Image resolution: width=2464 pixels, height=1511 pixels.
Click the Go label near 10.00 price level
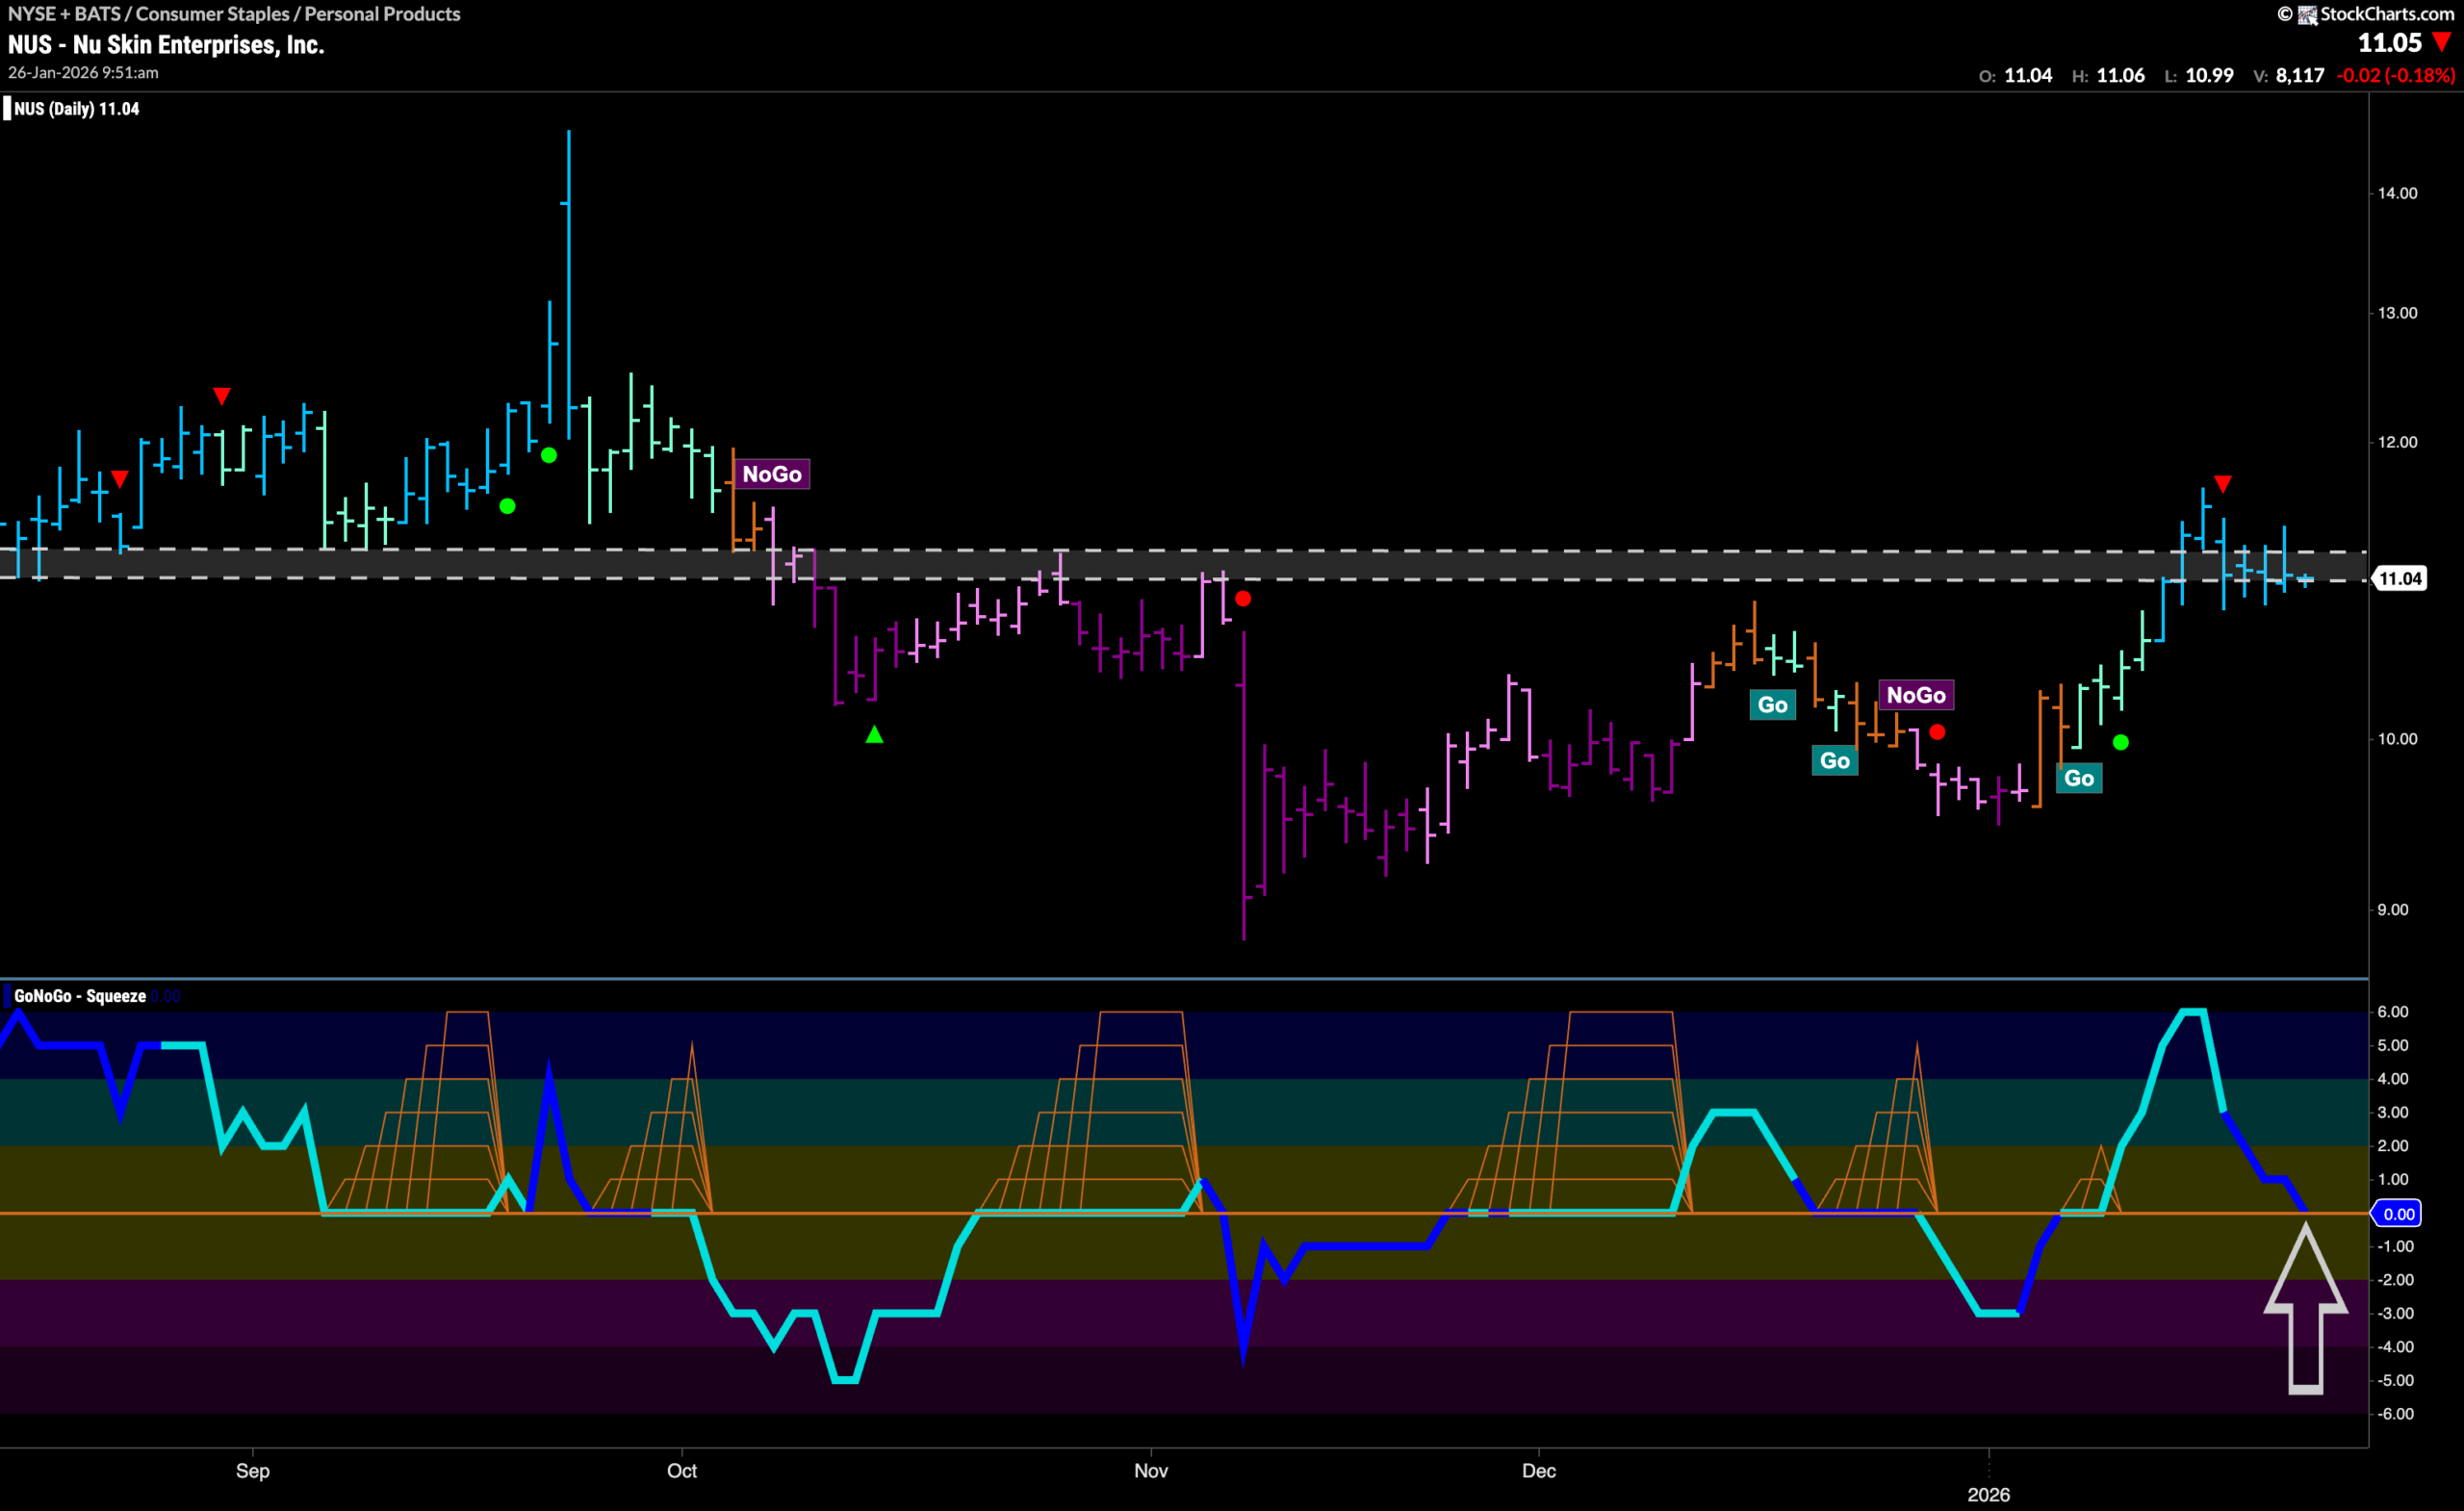coord(1835,761)
